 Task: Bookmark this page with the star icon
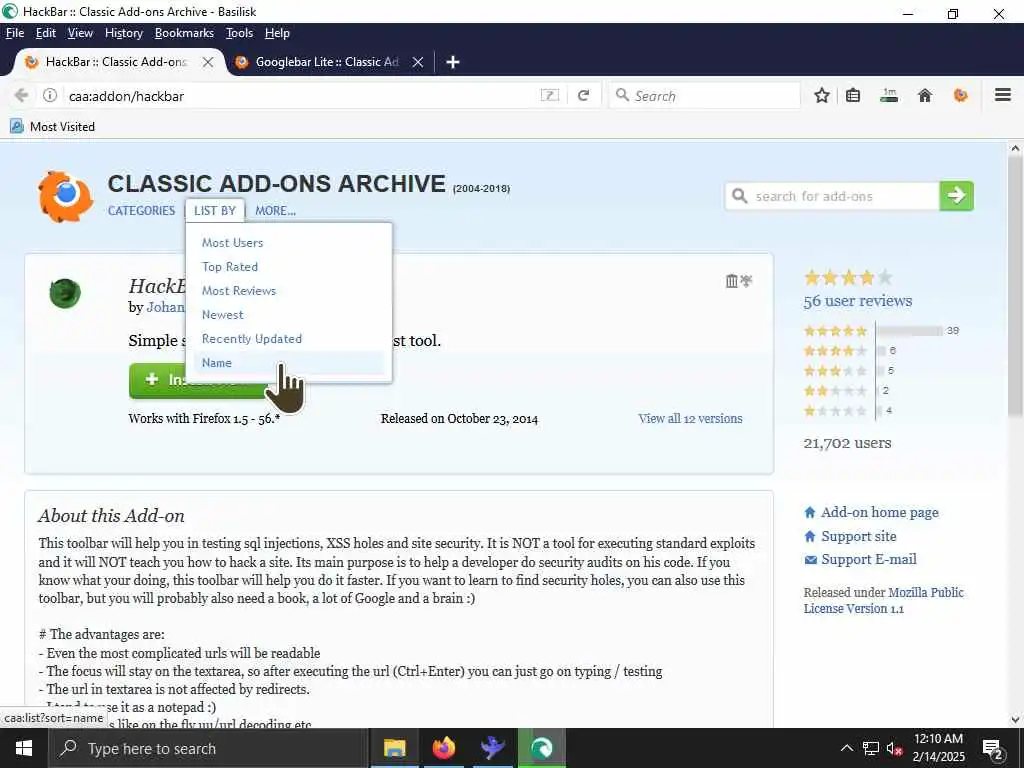pyautogui.click(x=822, y=95)
